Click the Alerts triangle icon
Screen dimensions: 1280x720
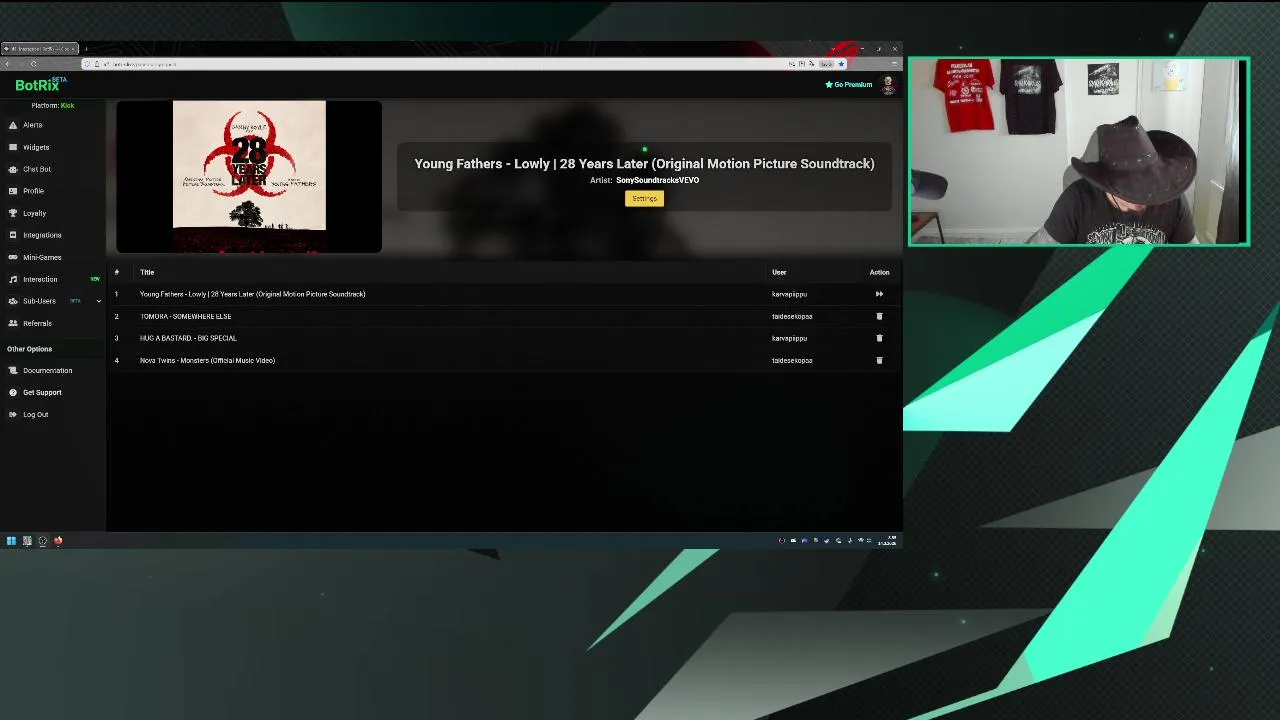[x=12, y=125]
